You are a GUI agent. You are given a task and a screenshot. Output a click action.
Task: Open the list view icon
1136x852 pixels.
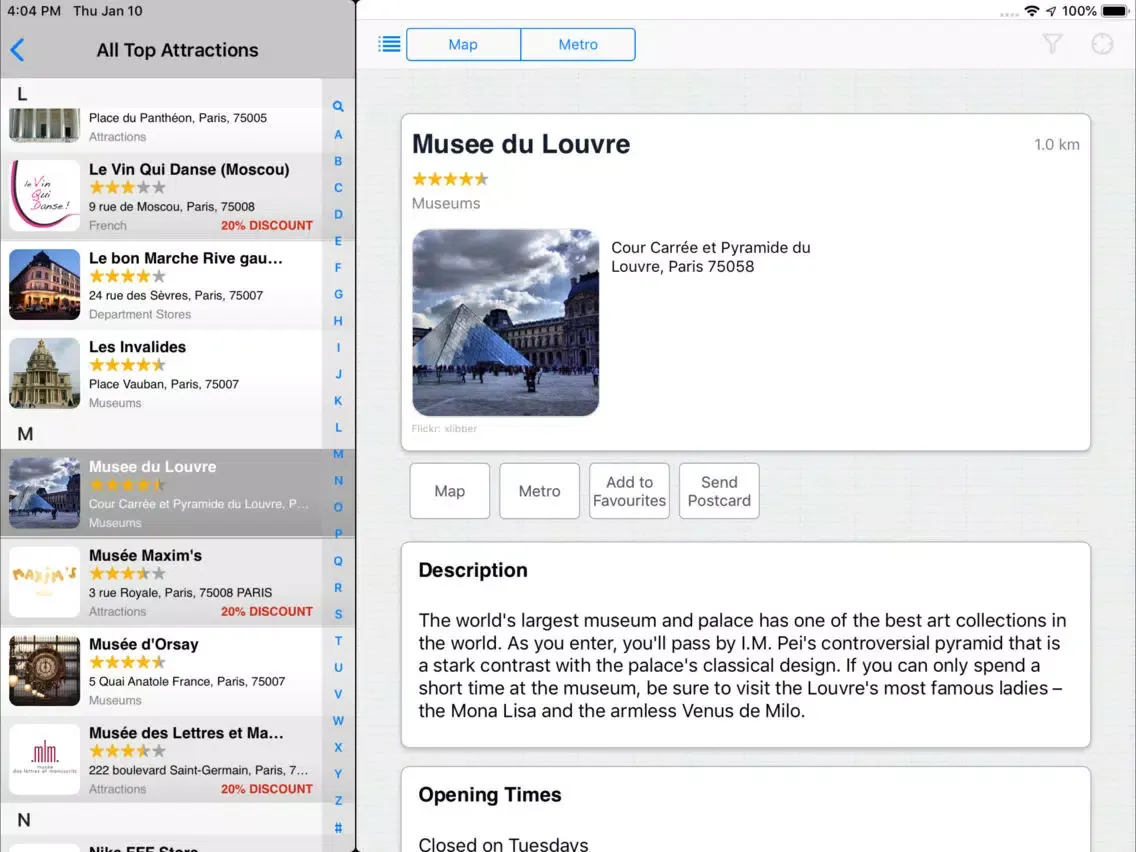pos(389,44)
